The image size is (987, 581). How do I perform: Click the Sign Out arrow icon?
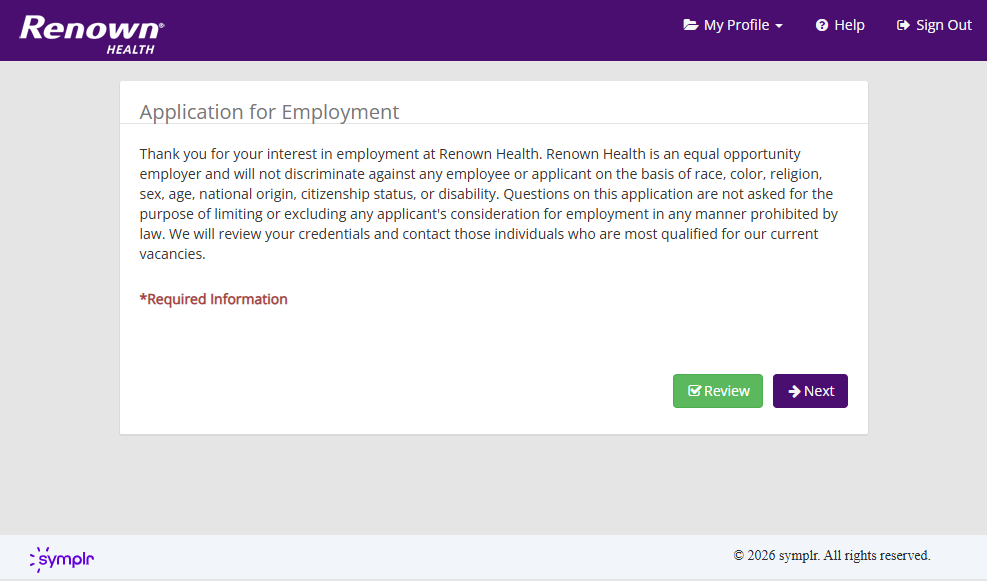coord(903,25)
